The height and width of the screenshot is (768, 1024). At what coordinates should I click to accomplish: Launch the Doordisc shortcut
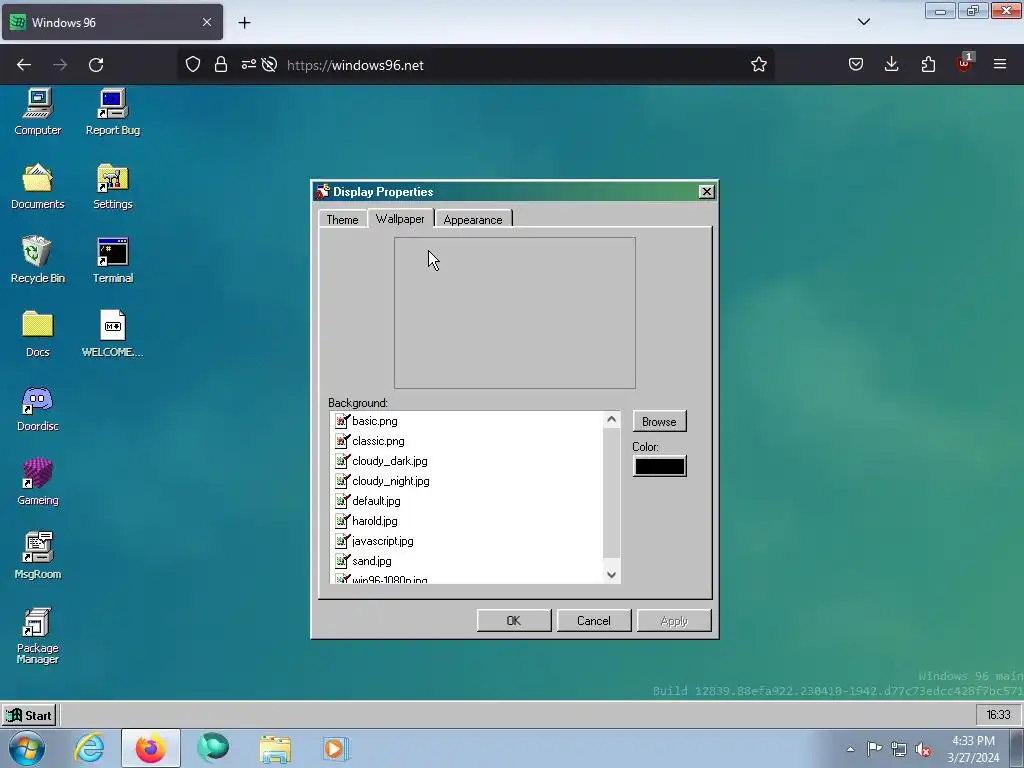[x=38, y=408]
